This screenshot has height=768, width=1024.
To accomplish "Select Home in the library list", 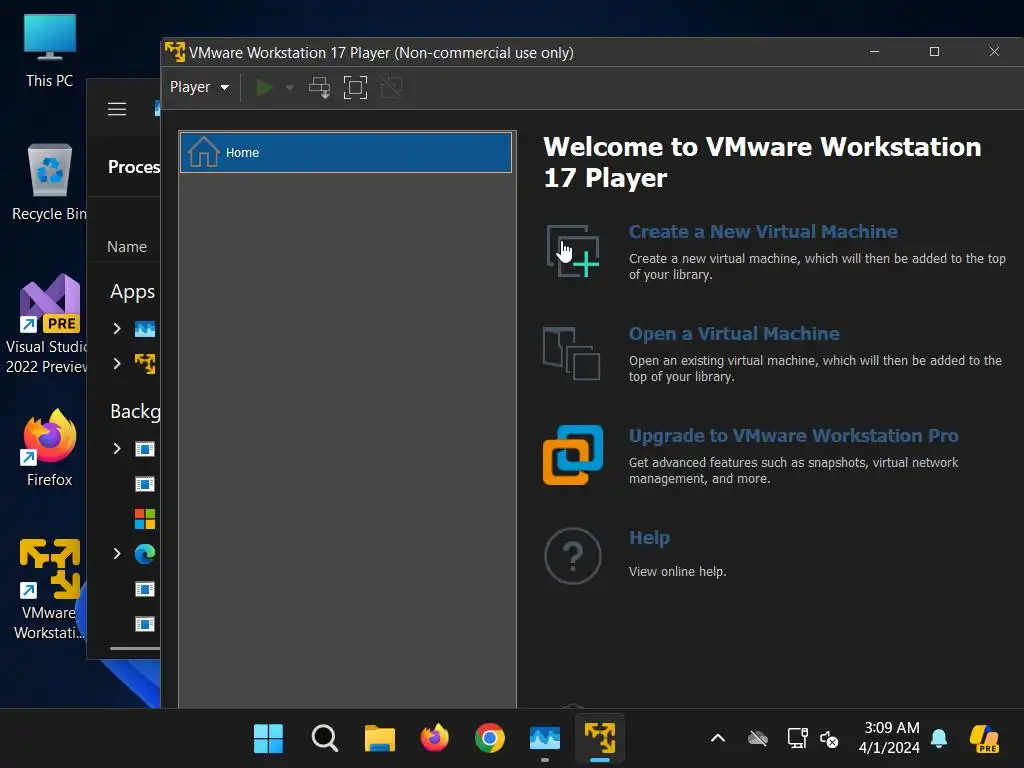I will point(345,152).
